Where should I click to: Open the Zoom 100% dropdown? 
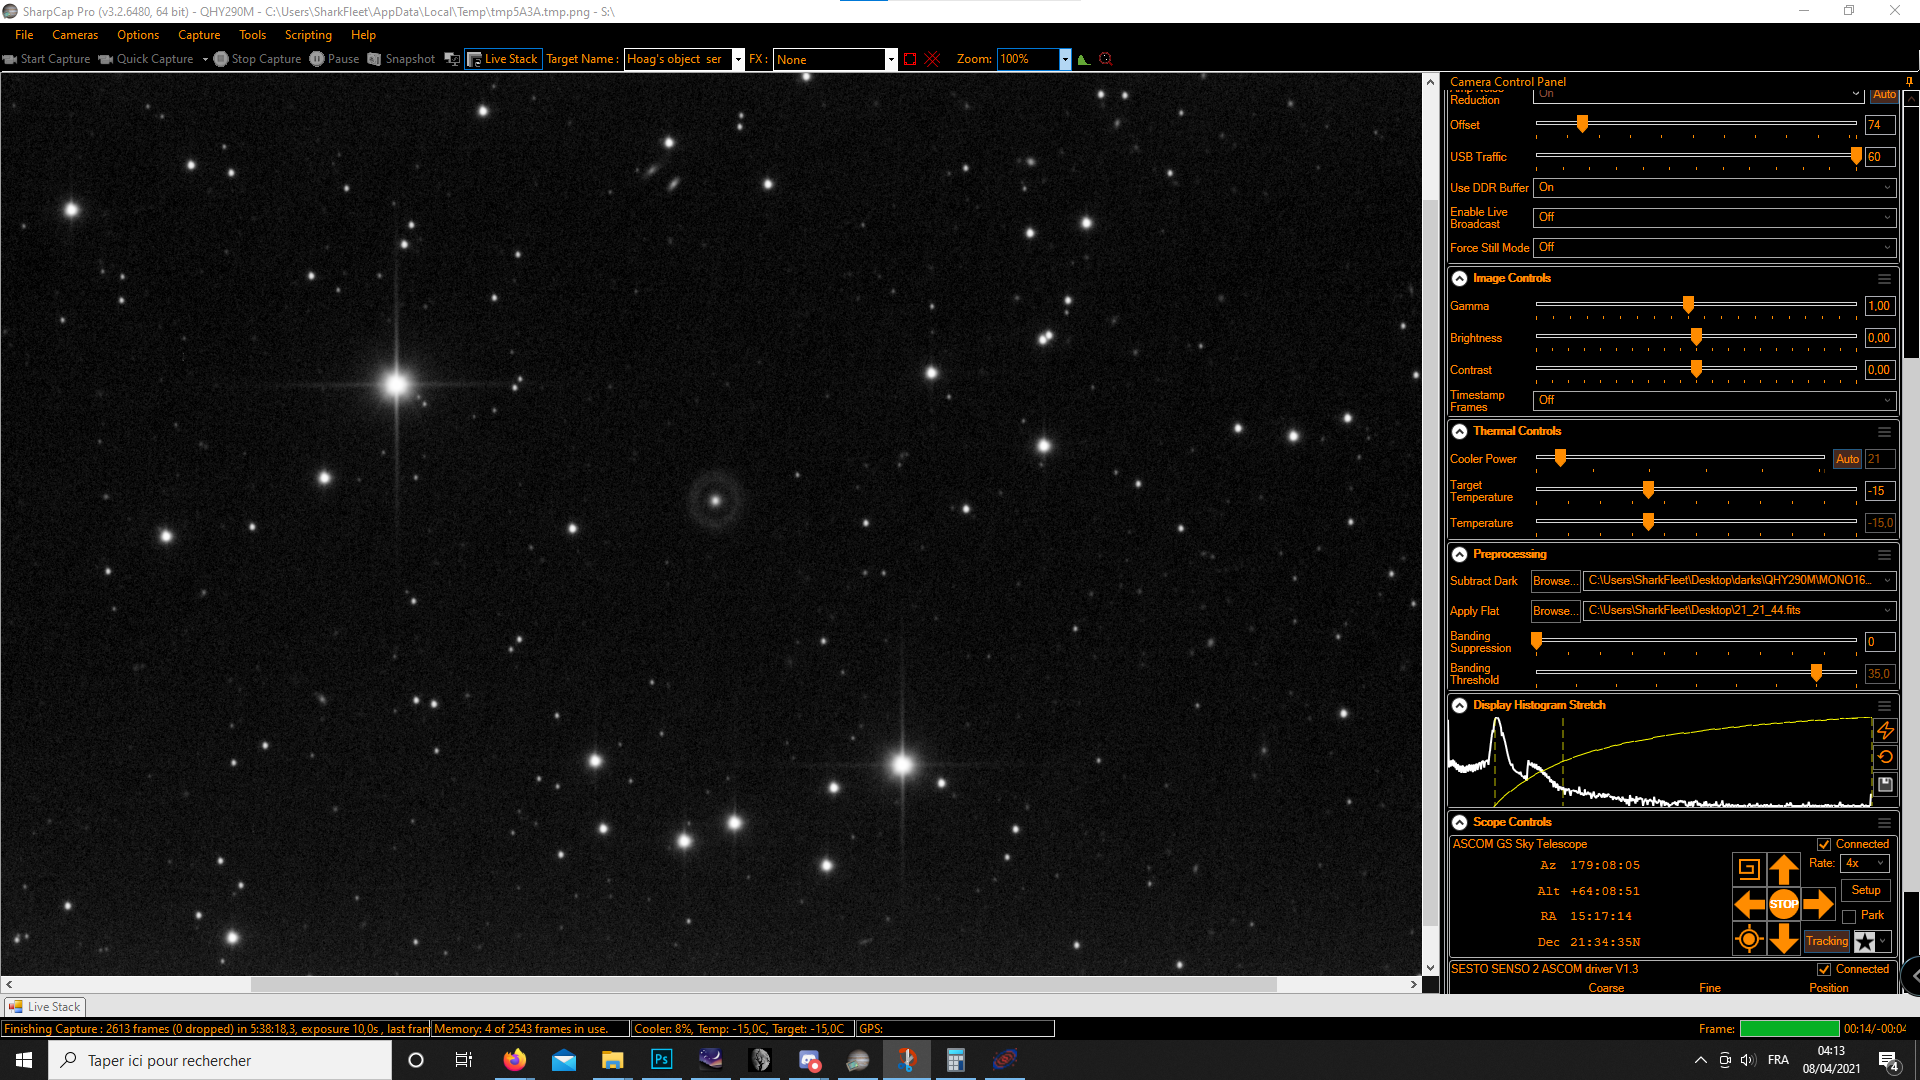1065,59
